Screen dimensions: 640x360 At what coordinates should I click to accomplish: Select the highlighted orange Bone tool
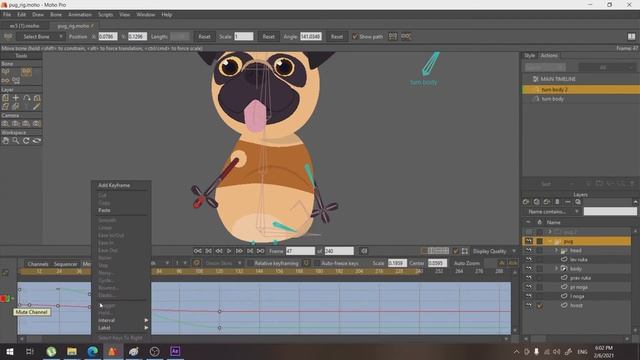point(27,72)
